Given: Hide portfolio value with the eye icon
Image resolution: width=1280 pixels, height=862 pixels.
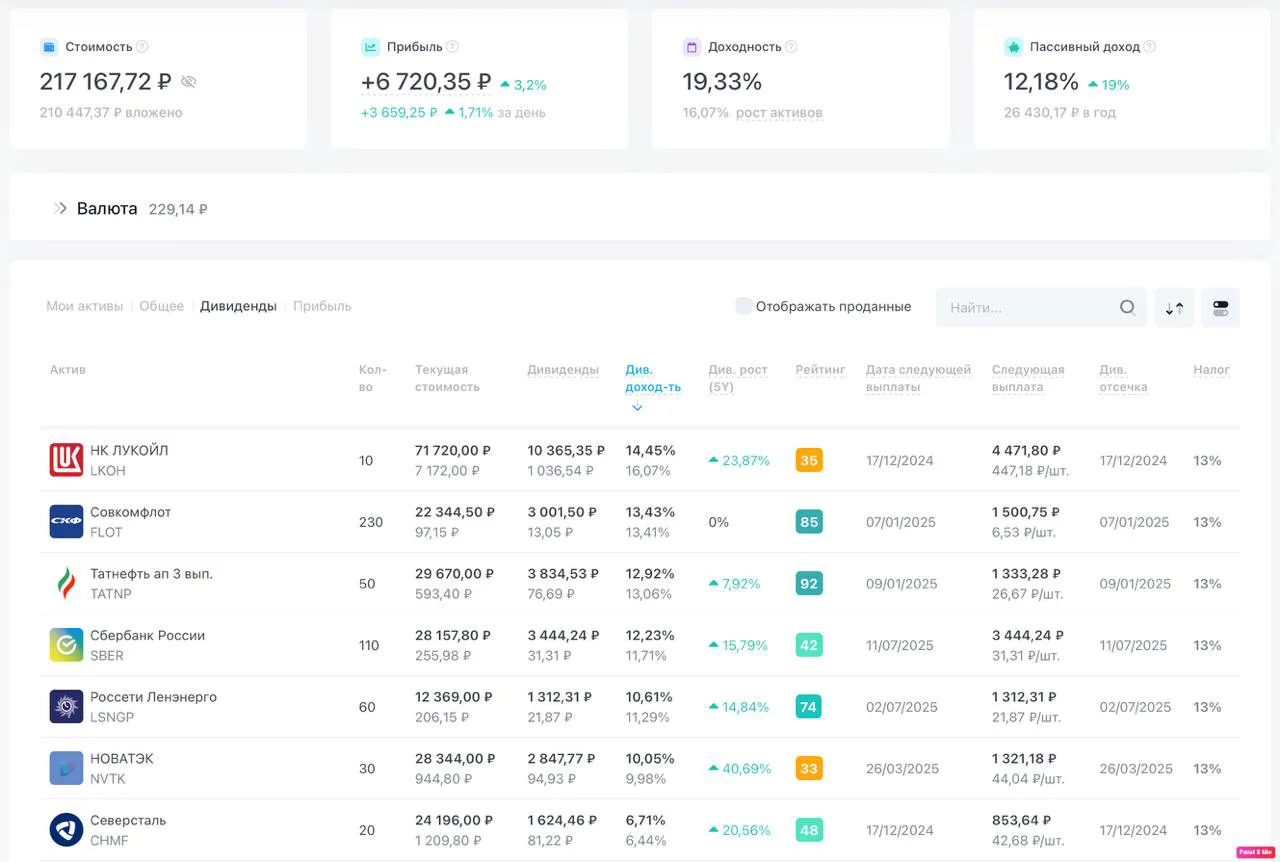Looking at the screenshot, I should [x=188, y=82].
